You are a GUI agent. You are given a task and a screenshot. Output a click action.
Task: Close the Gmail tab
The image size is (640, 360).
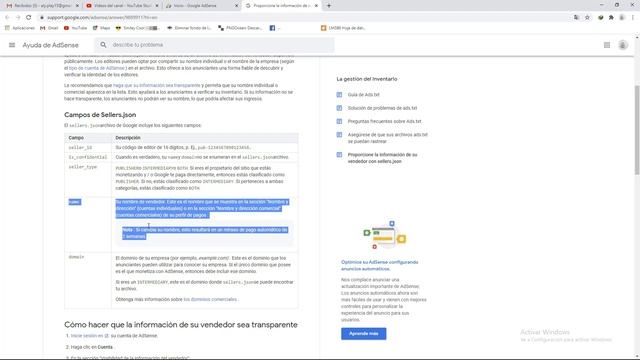point(77,6)
